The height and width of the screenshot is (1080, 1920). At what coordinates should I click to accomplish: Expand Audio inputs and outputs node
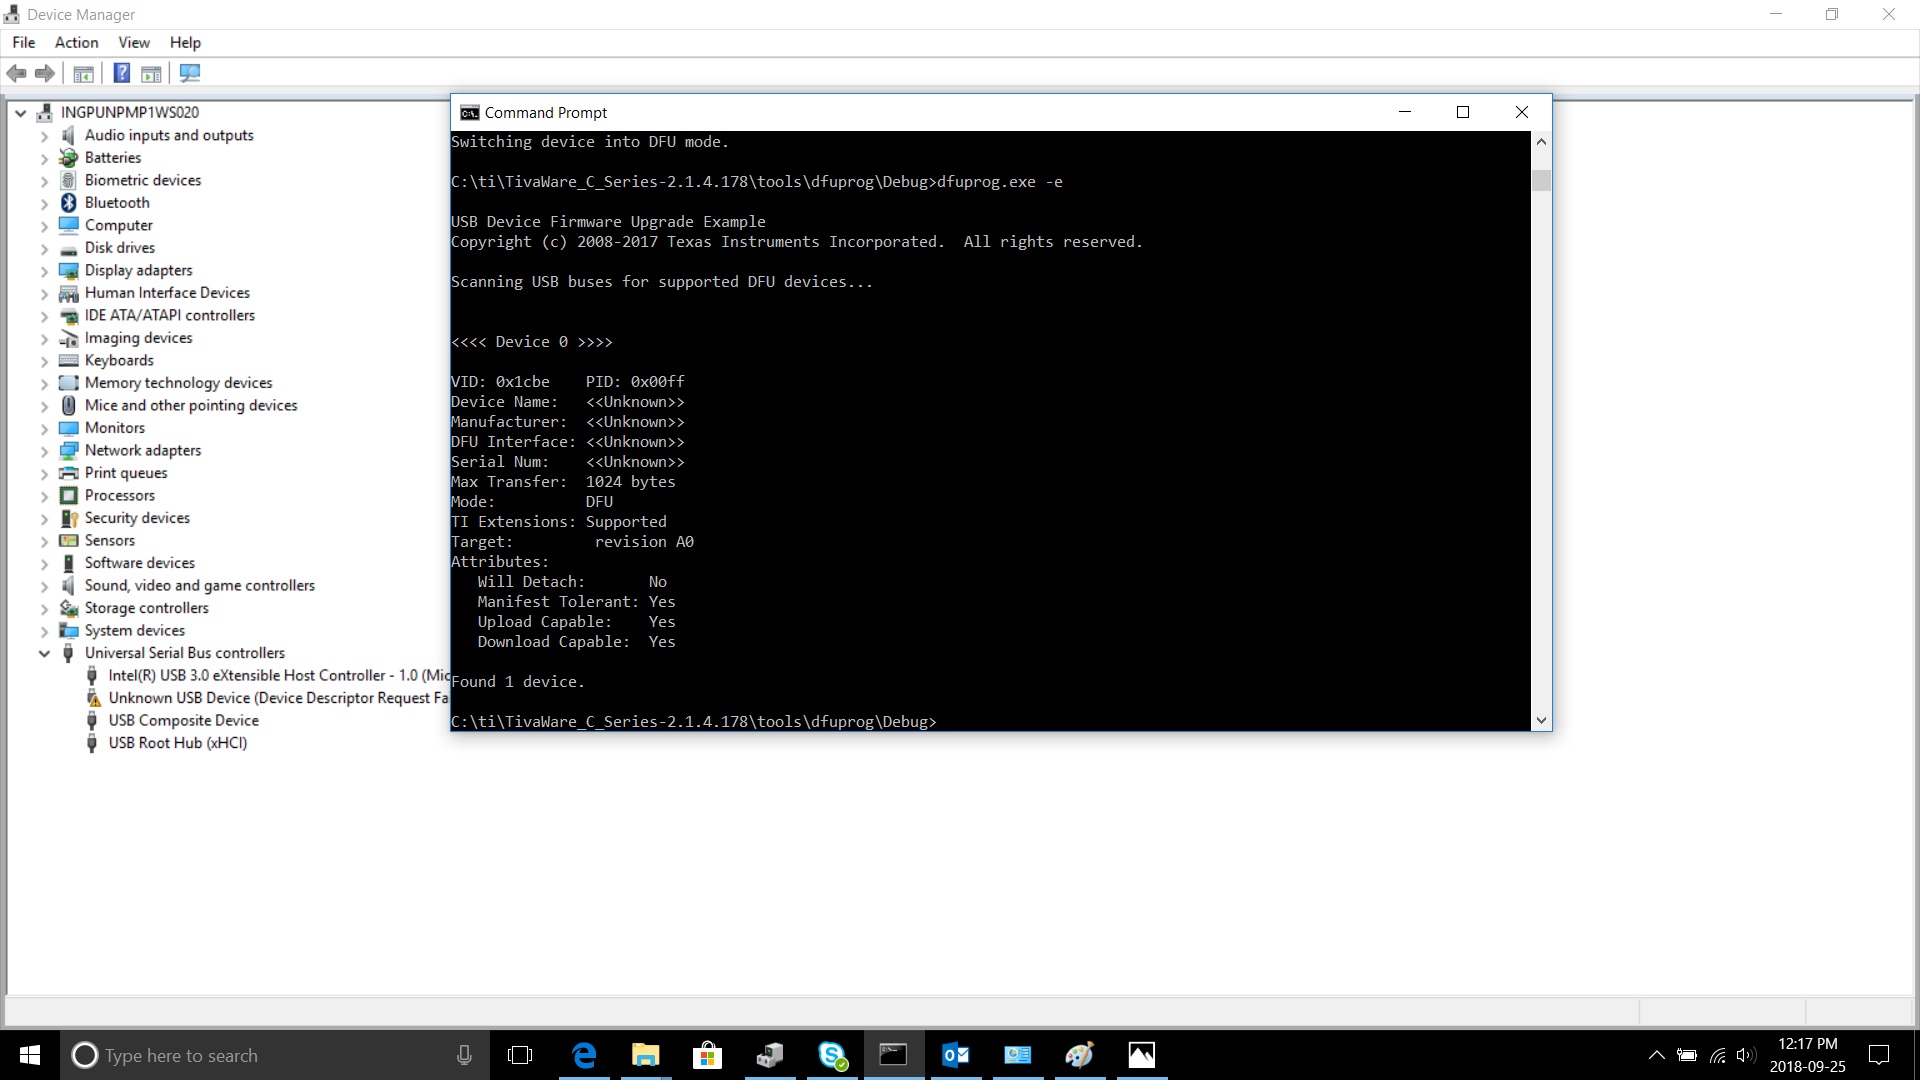pos(44,136)
